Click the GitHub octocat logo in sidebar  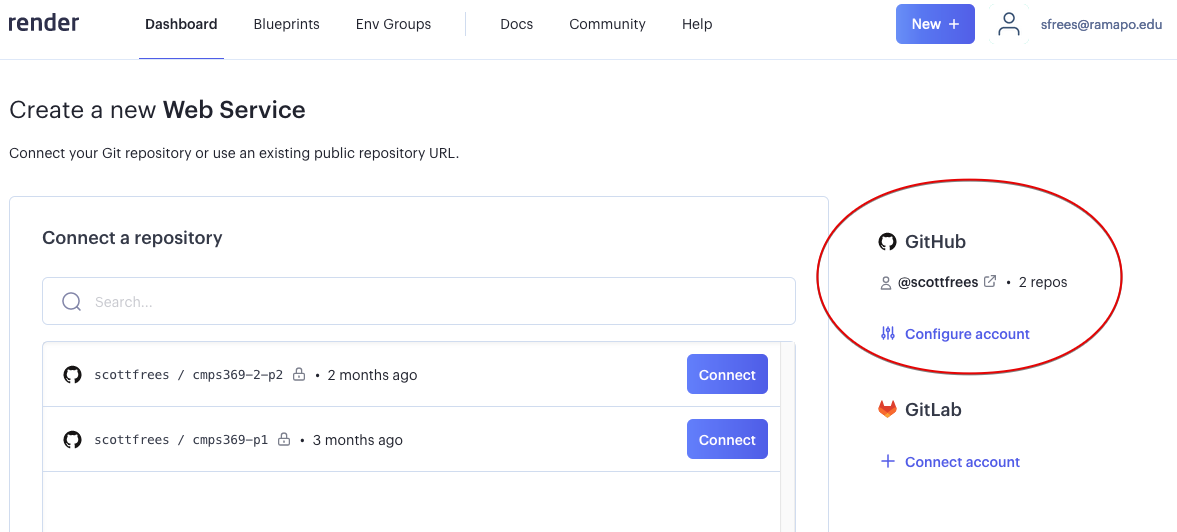[887, 242]
